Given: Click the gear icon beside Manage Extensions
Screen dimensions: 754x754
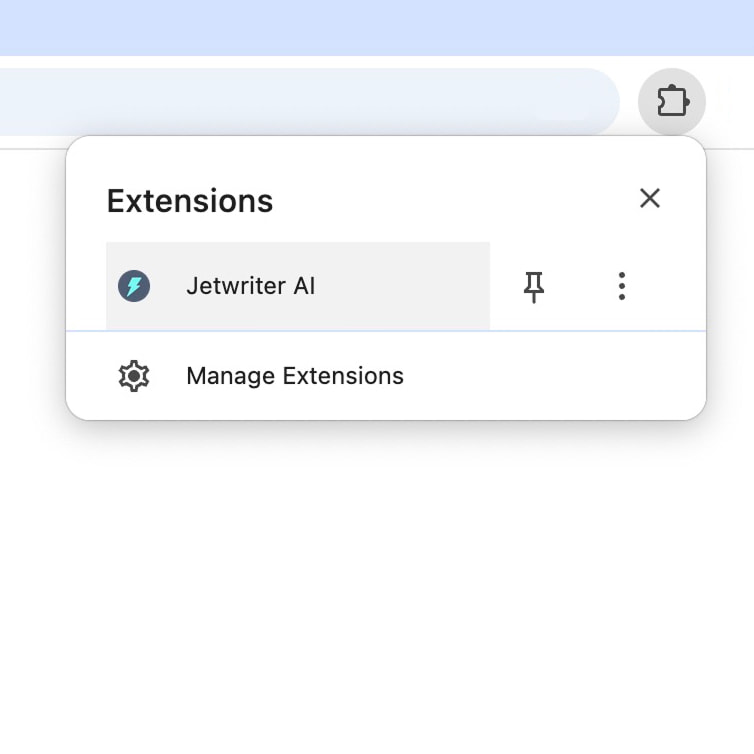Looking at the screenshot, I should [134, 376].
